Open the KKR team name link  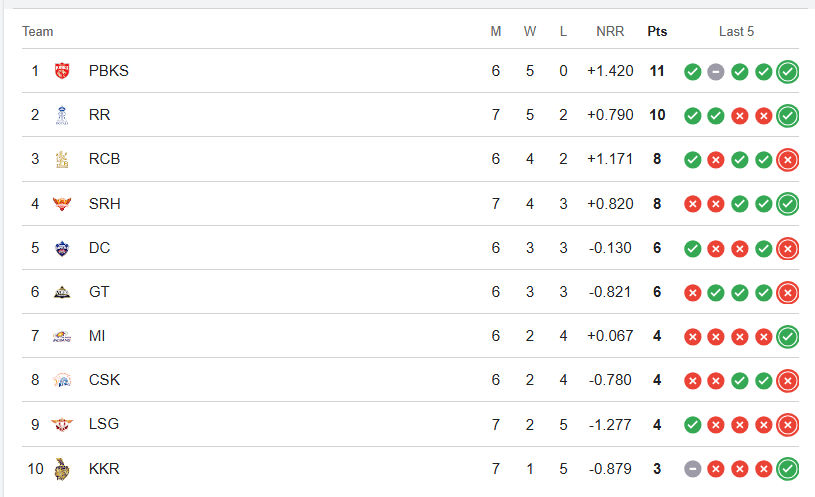(104, 468)
